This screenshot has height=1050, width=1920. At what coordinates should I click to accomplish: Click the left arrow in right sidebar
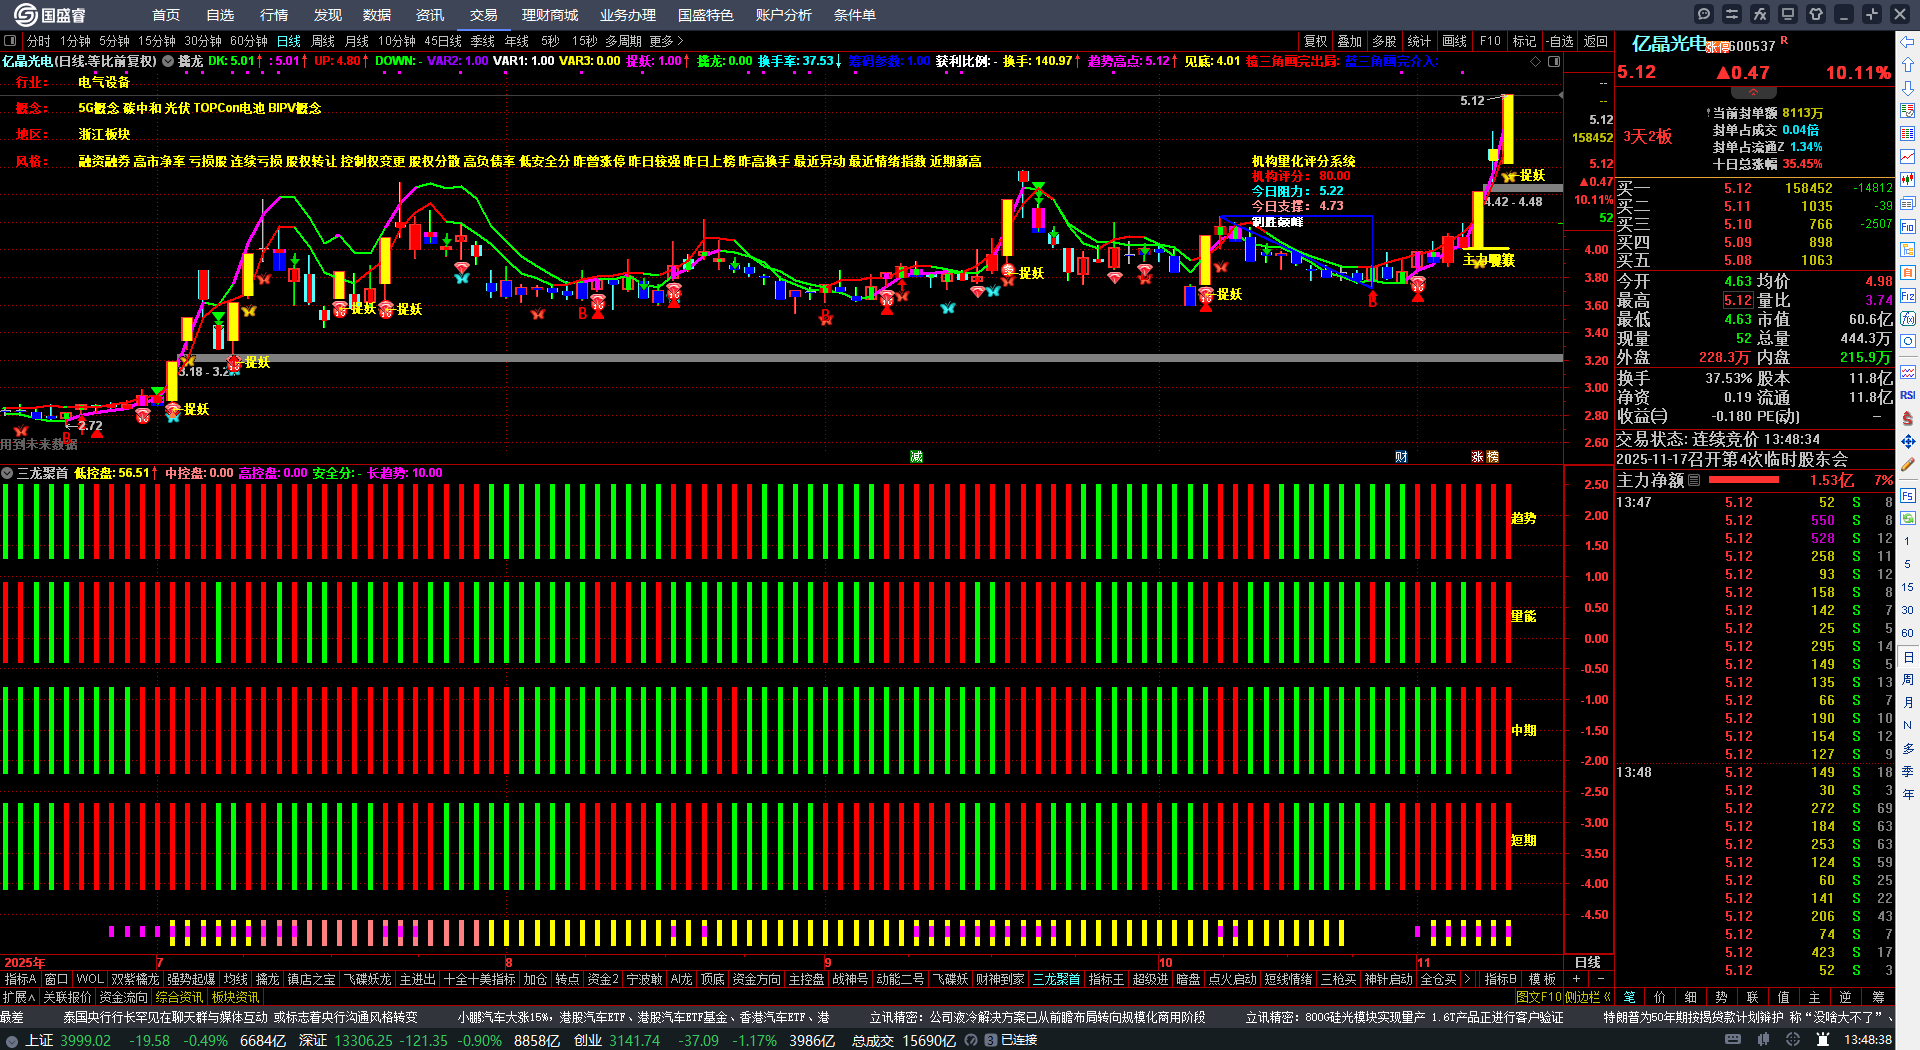pos(1908,41)
